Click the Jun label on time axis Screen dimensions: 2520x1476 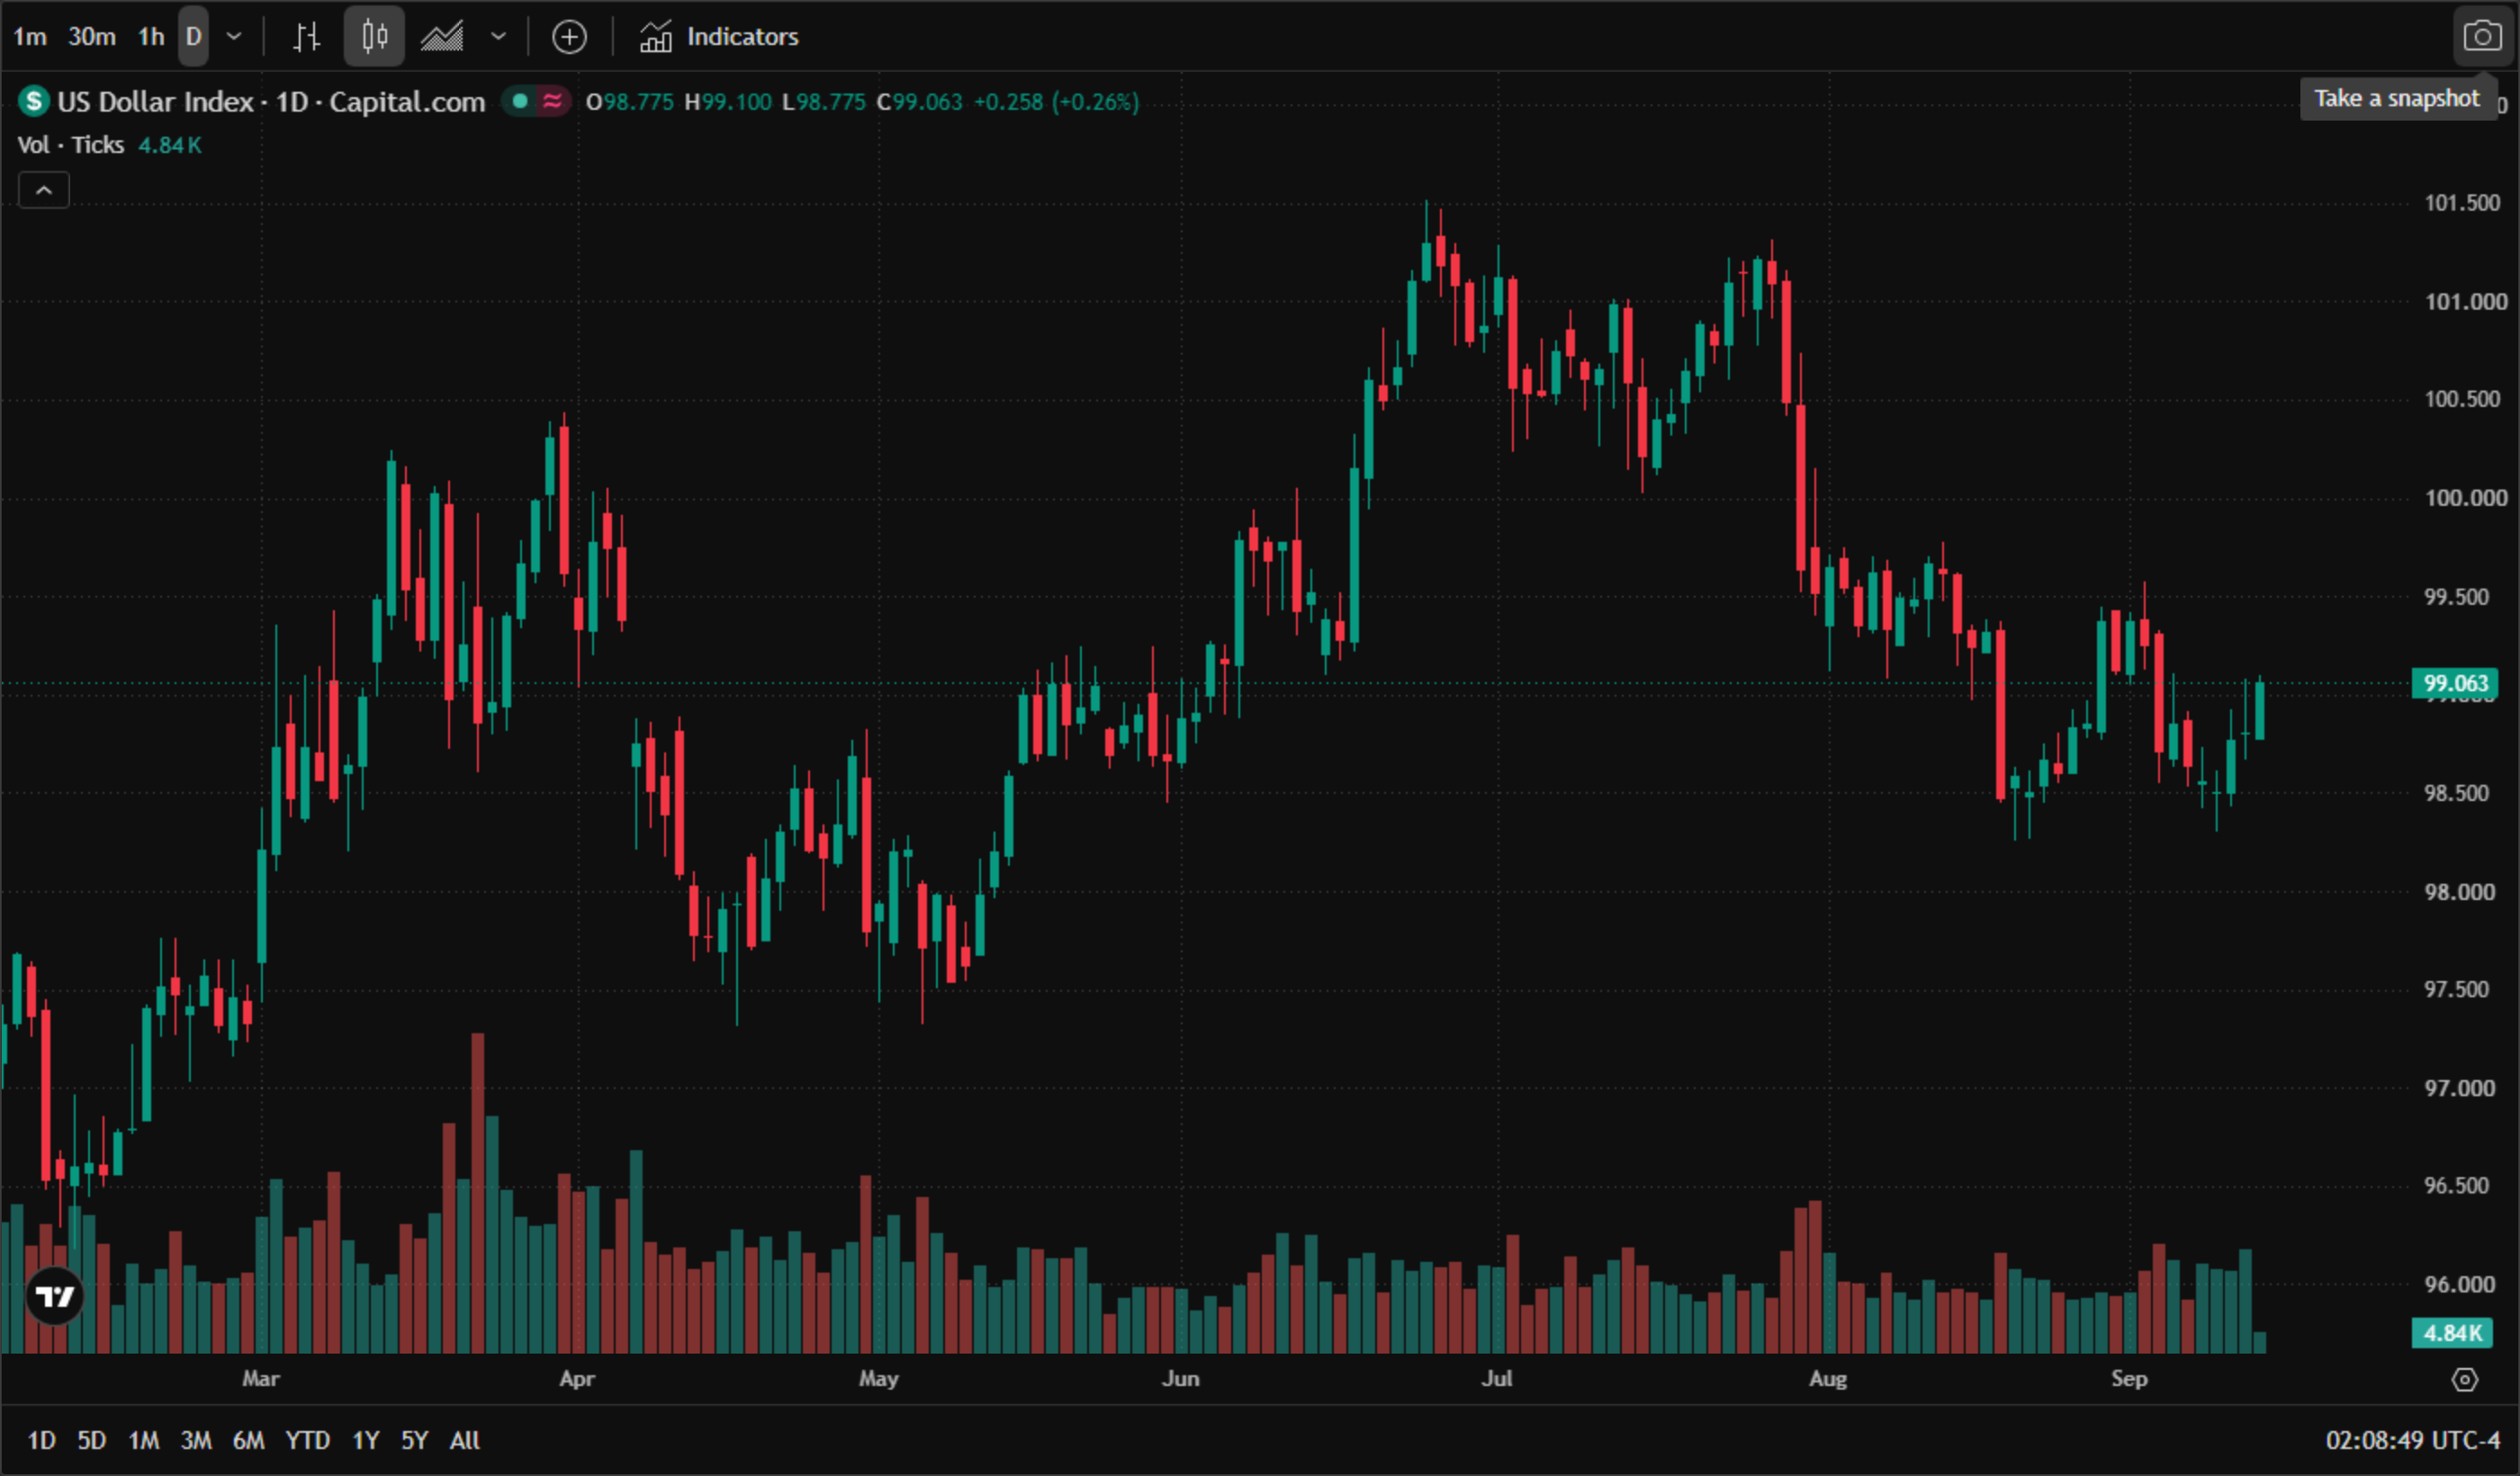(x=1180, y=1379)
